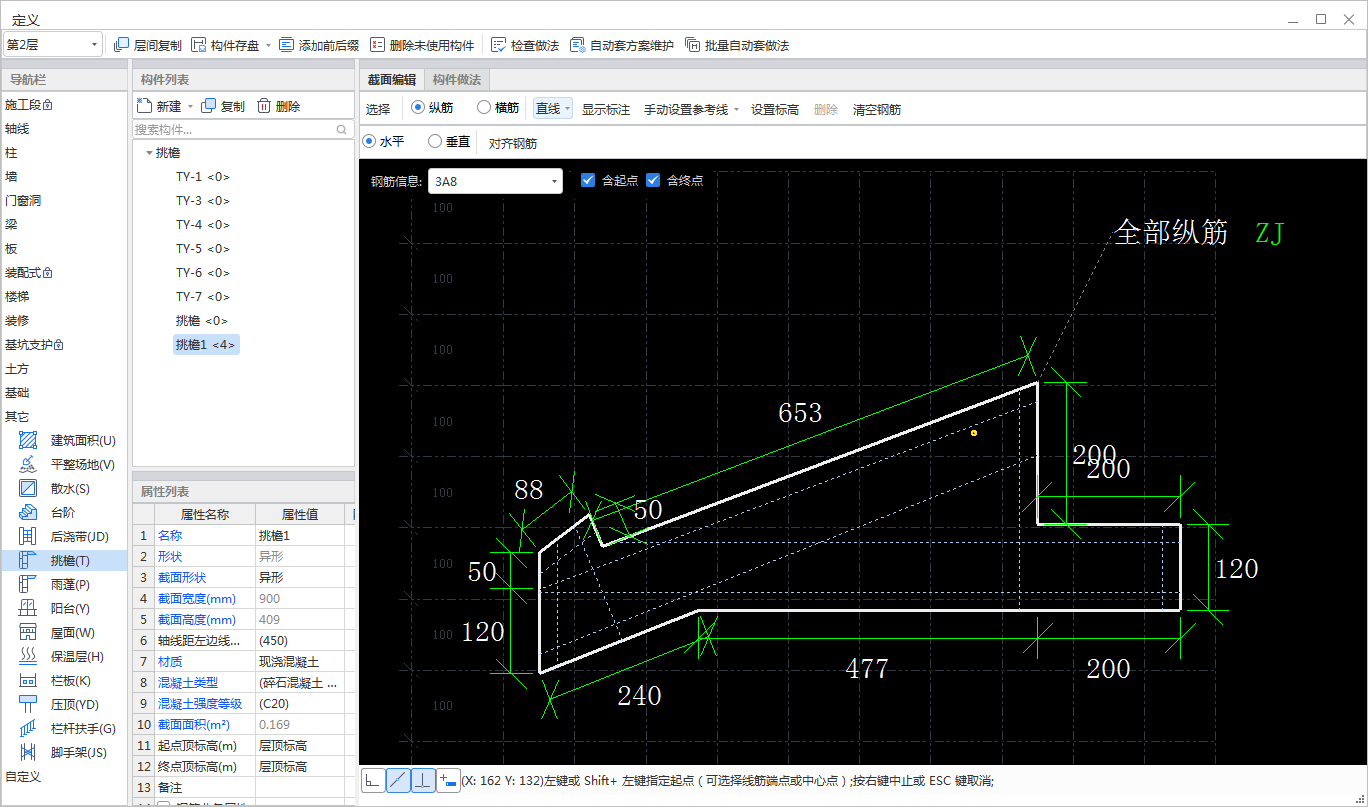Select the 屋面(W) icon

[29, 632]
